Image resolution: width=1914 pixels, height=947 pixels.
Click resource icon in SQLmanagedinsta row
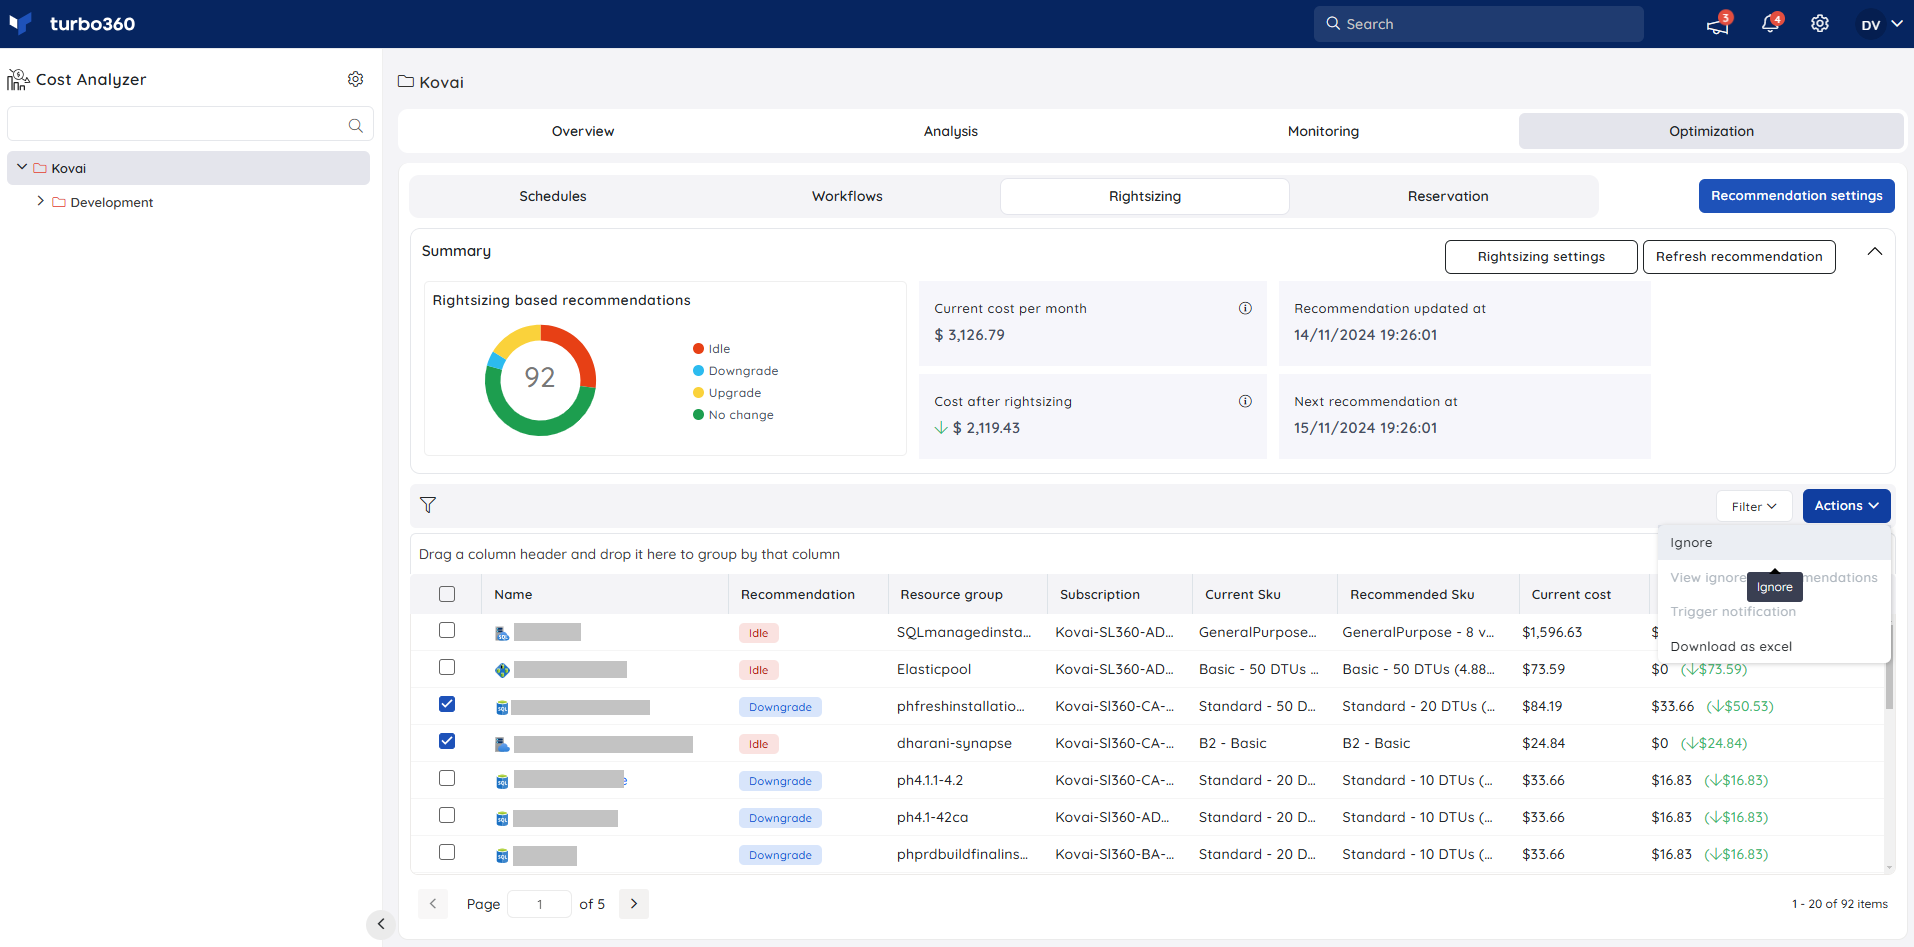[x=502, y=633]
